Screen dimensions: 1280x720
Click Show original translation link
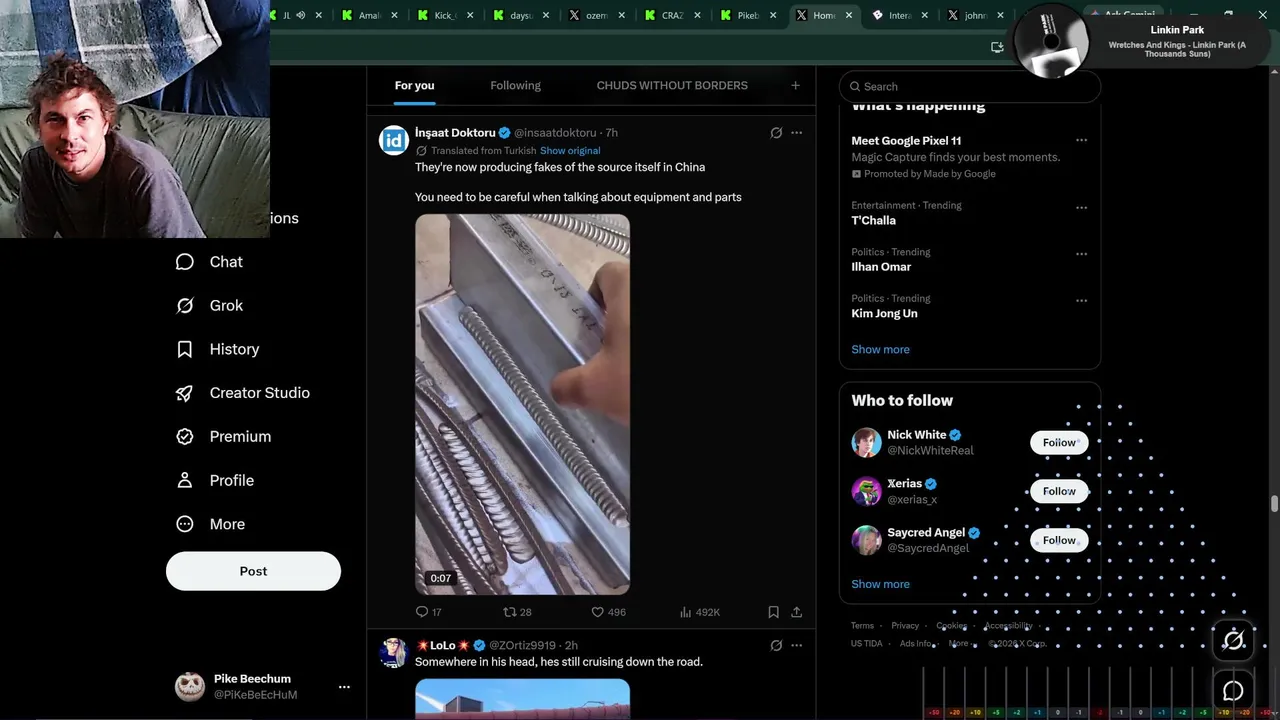pyautogui.click(x=570, y=151)
